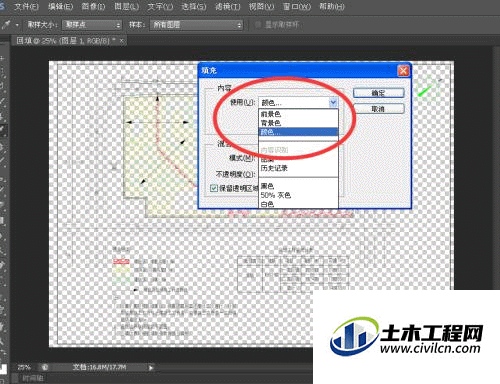This screenshot has width=500, height=384.
Task: Click the 确定 button in the Fill dialog
Action: [x=379, y=93]
